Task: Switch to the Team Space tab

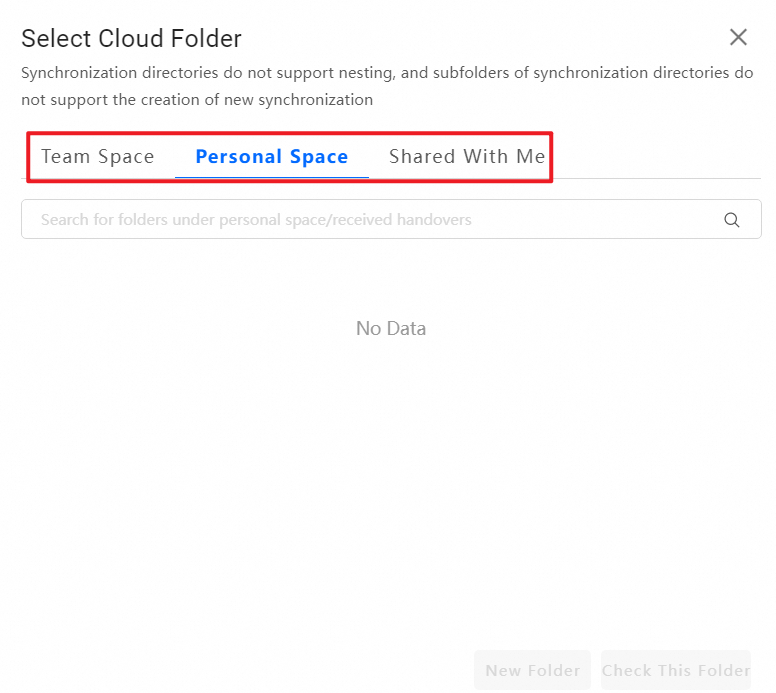Action: coord(98,157)
